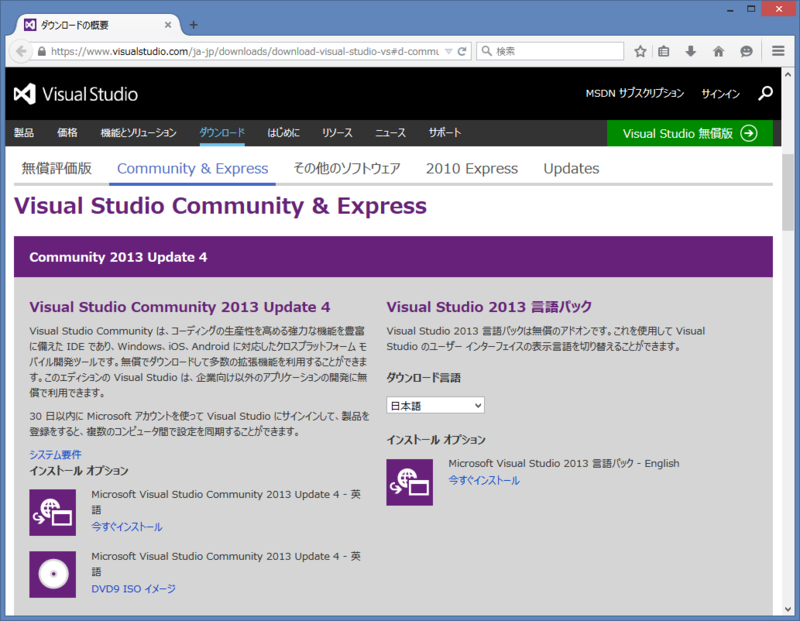The image size is (800, 621).
Task: Switch to 無償評価版 tab
Action: [x=57, y=168]
